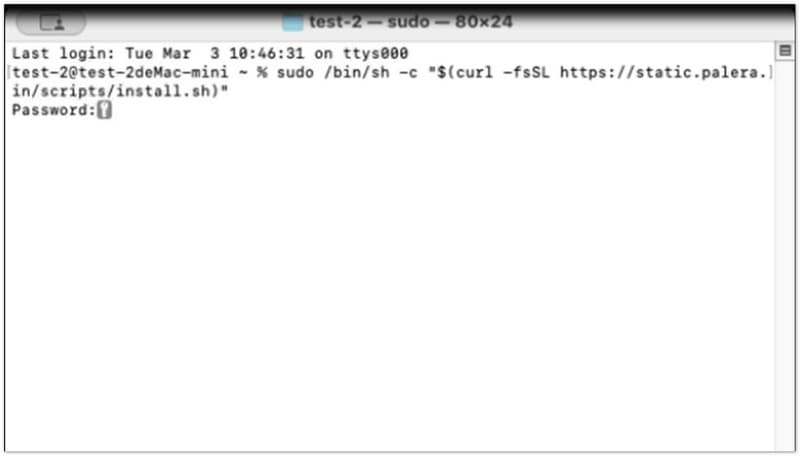800x456 pixels.
Task: Click the word "sudo" in the command
Action: 295,72
